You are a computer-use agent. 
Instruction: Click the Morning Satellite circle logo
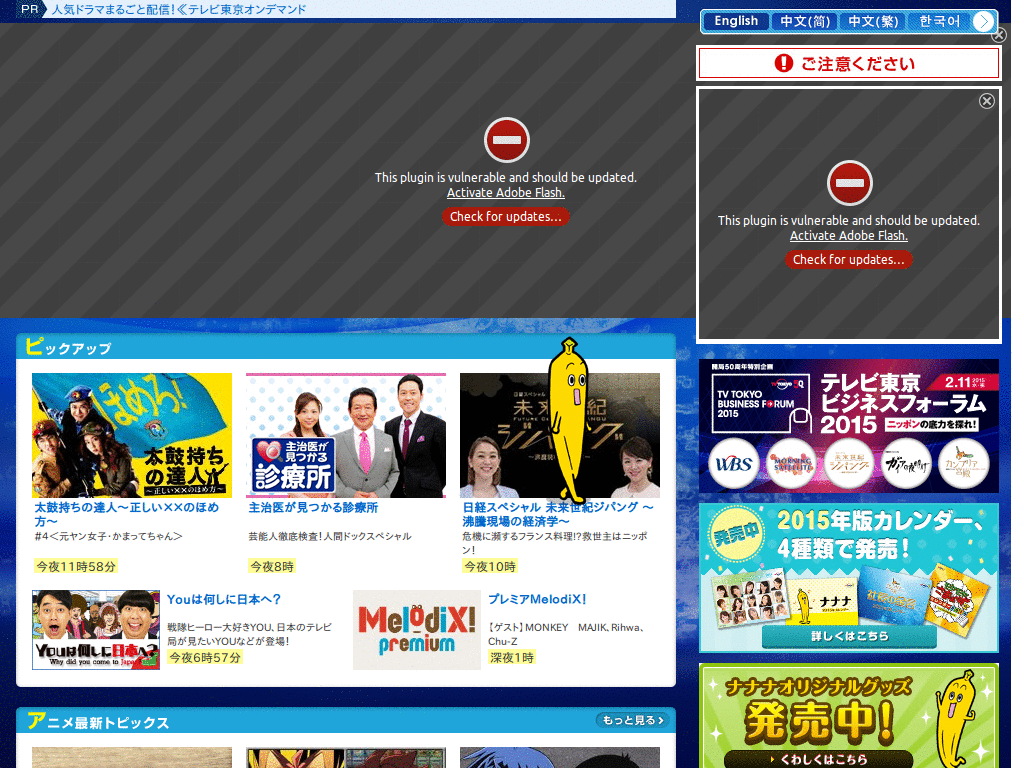tap(791, 464)
